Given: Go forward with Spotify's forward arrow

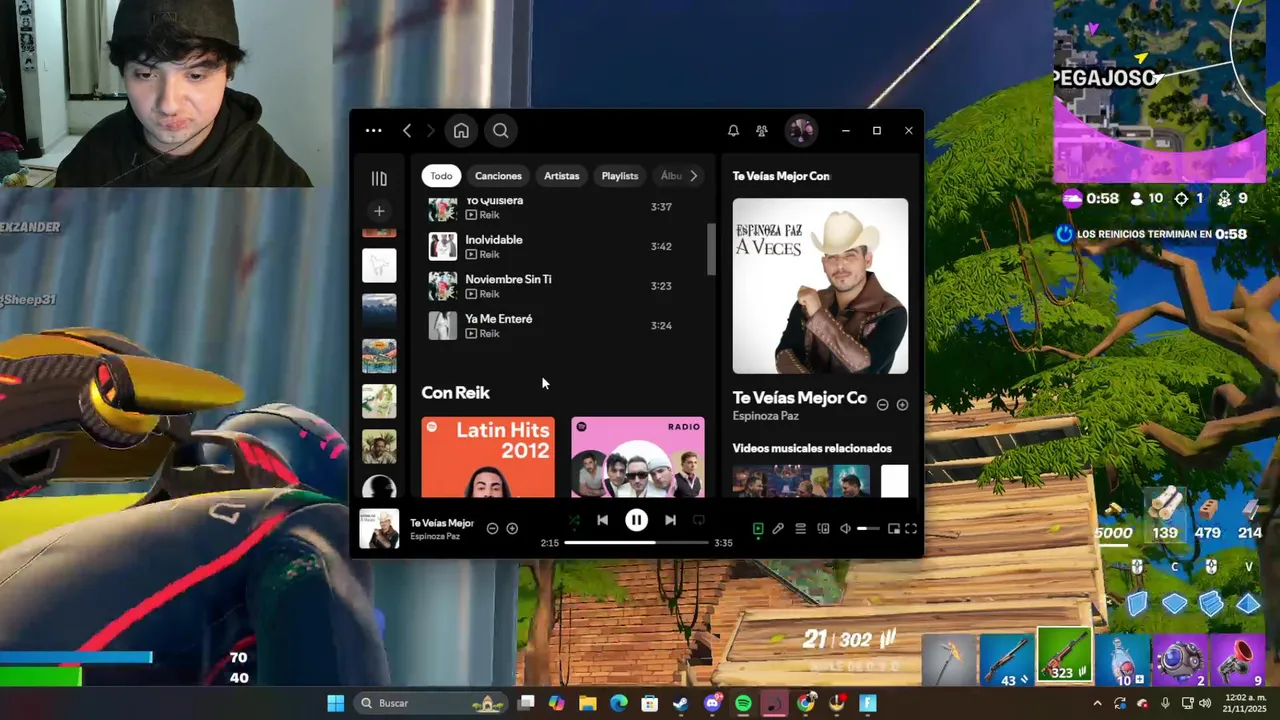Looking at the screenshot, I should coord(431,130).
